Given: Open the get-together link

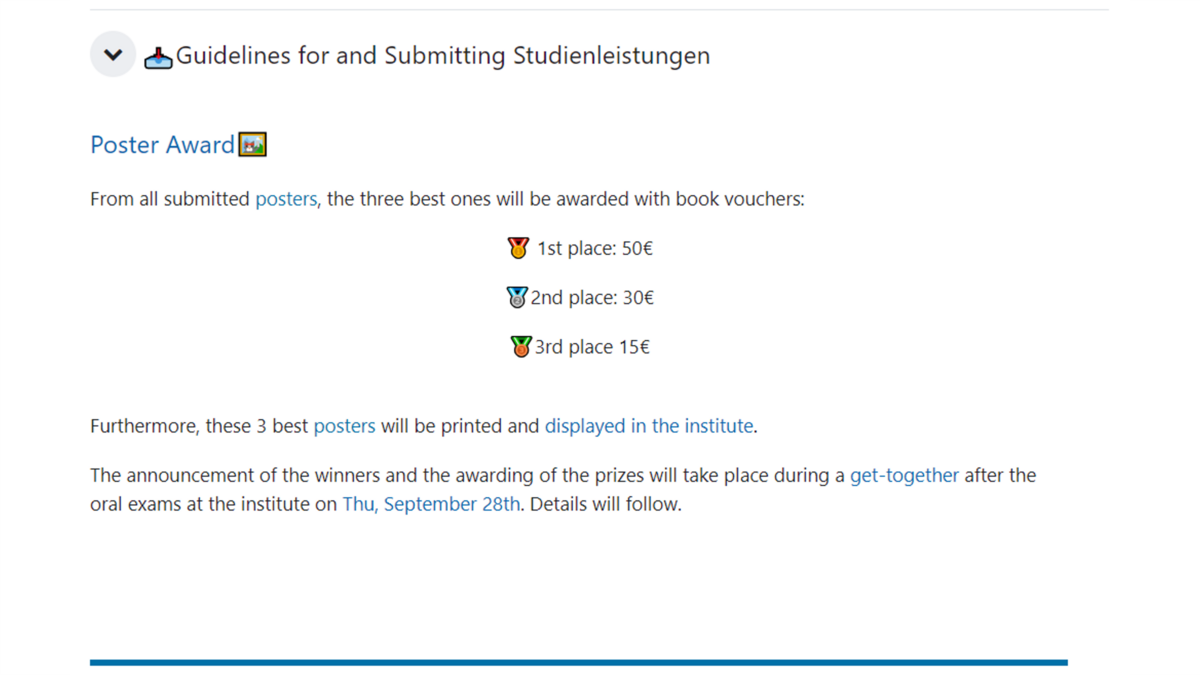Looking at the screenshot, I should click(x=904, y=475).
